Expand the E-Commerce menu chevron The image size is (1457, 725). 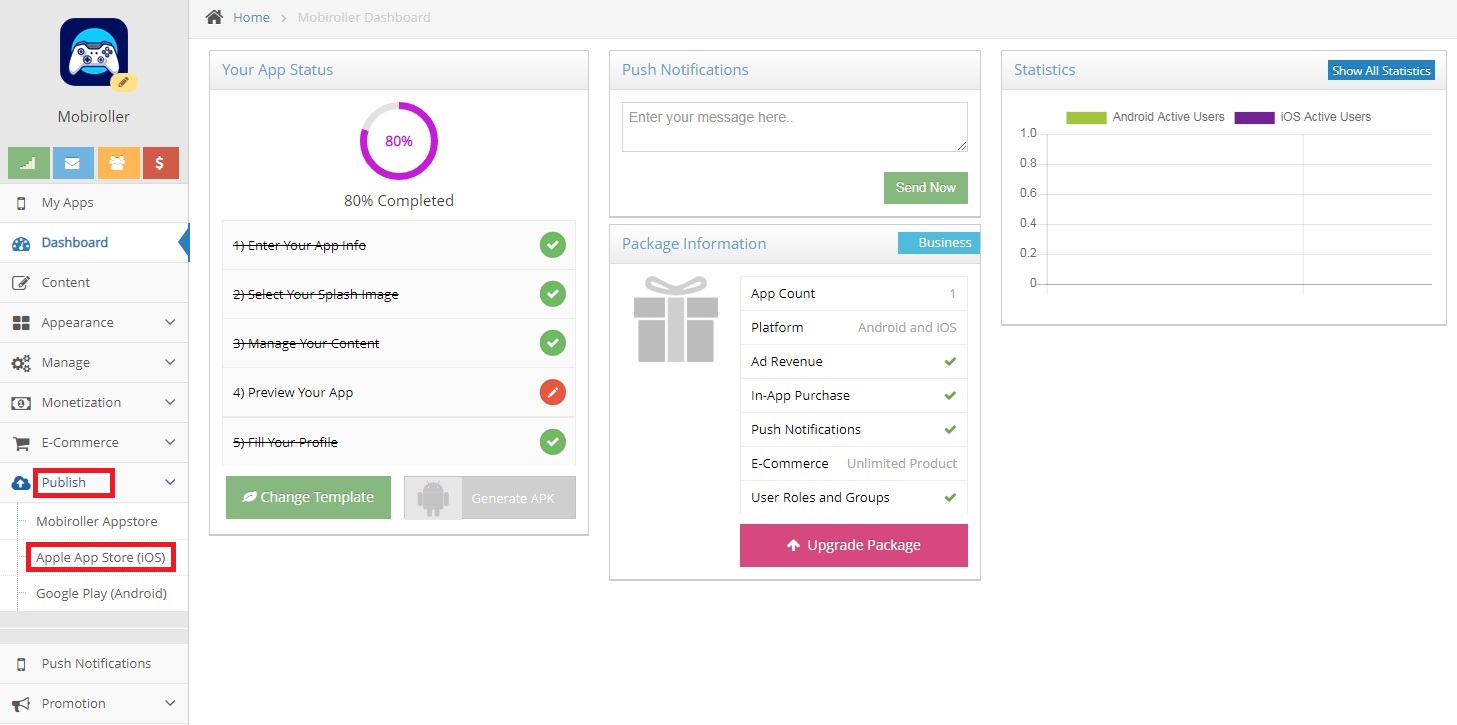point(170,442)
